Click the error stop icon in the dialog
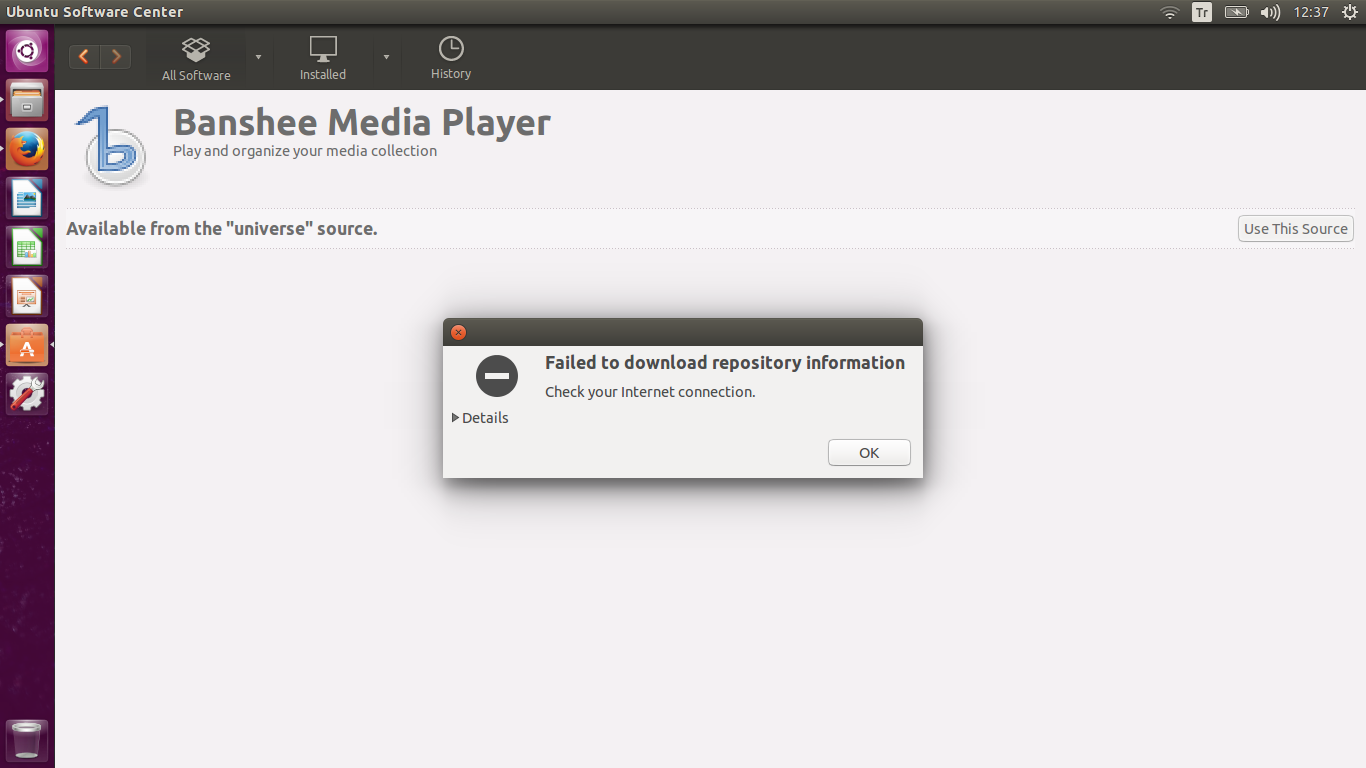The height and width of the screenshot is (768, 1366). pyautogui.click(x=497, y=376)
